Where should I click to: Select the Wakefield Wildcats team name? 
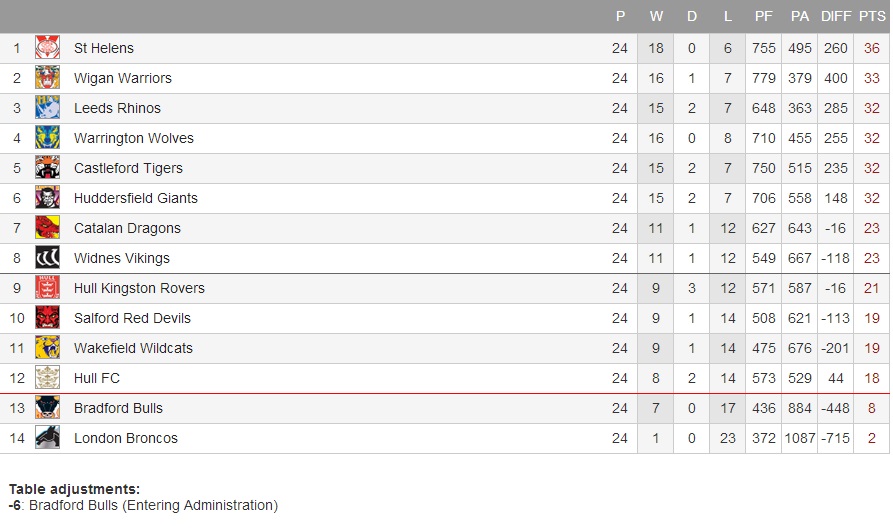tap(133, 348)
